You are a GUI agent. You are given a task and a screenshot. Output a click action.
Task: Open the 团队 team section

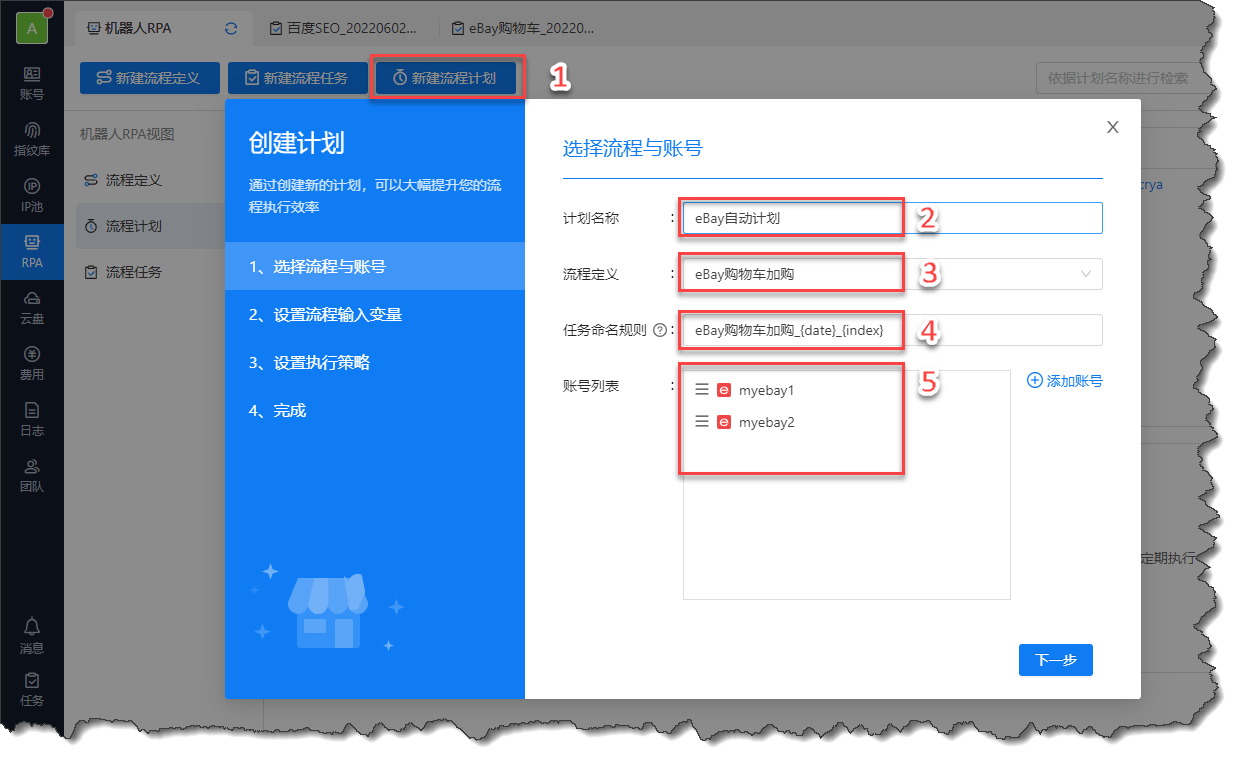pyautogui.click(x=32, y=474)
